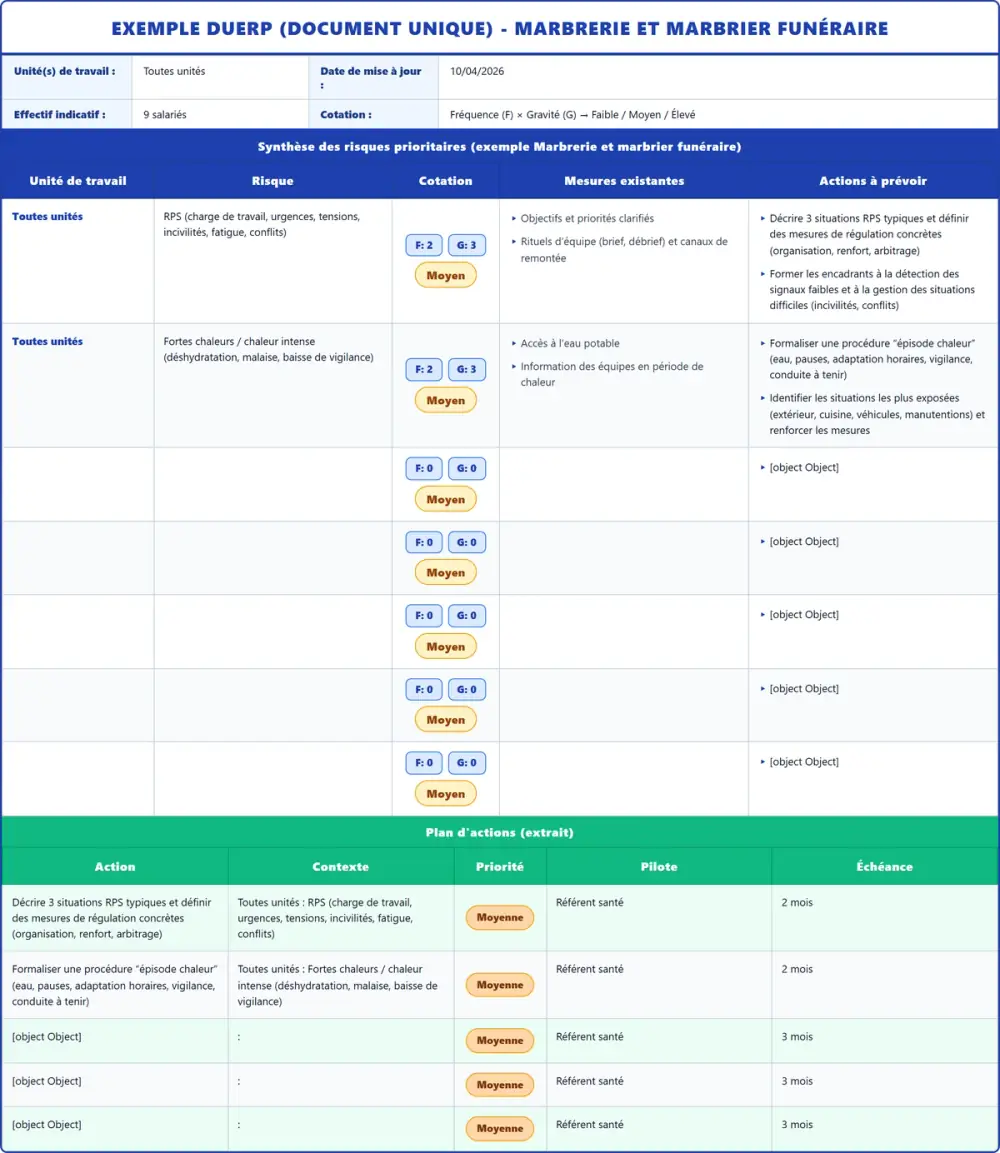This screenshot has height=1153, width=1000.
Task: Click the 'Rituels d'équipe (brief, débrief)' bullet
Action: [624, 249]
